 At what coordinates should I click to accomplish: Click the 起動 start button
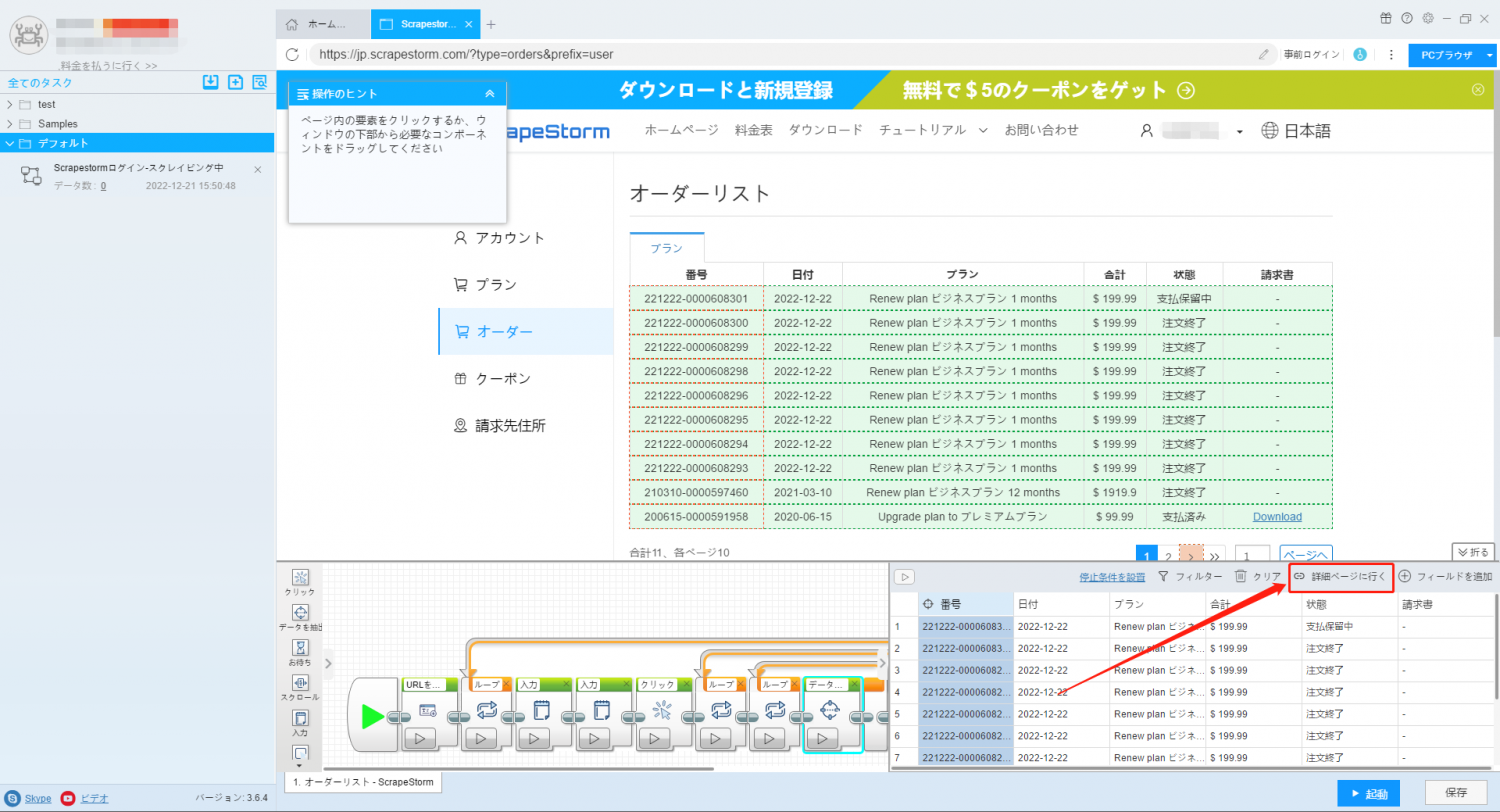[1369, 793]
